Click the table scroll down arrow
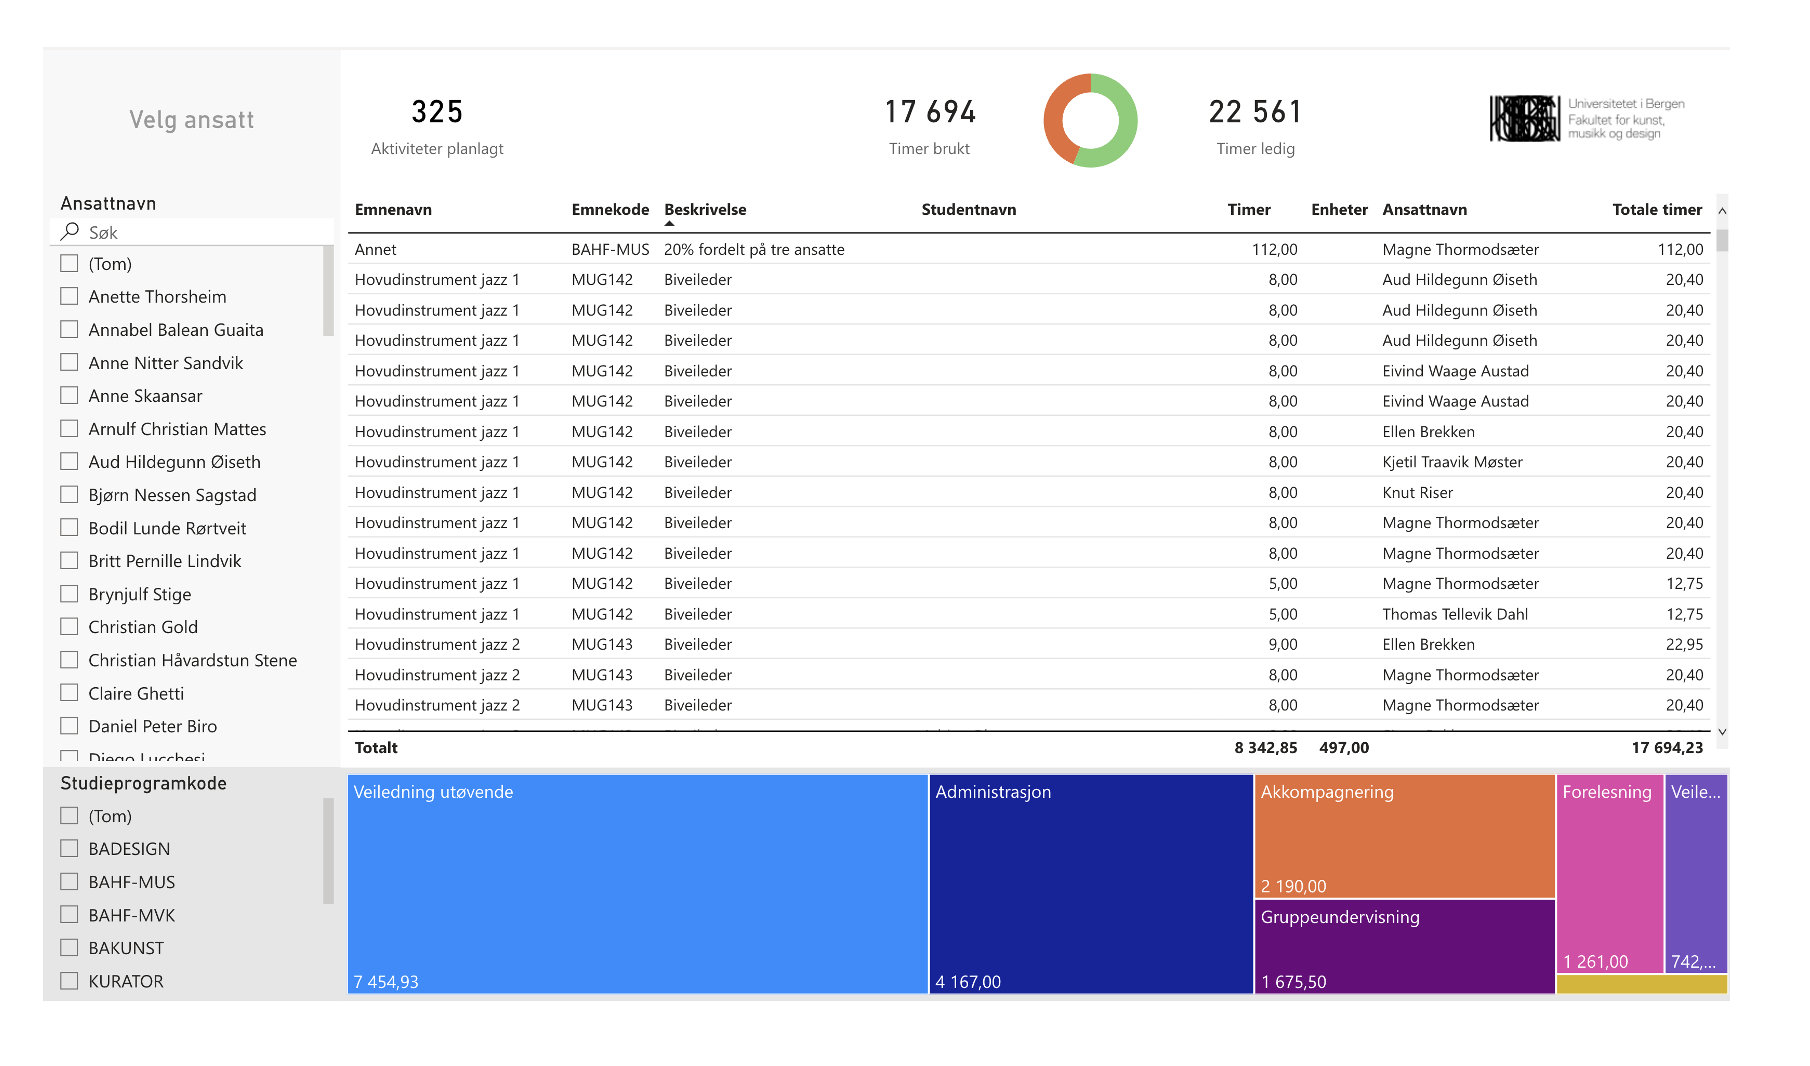 [x=1722, y=732]
